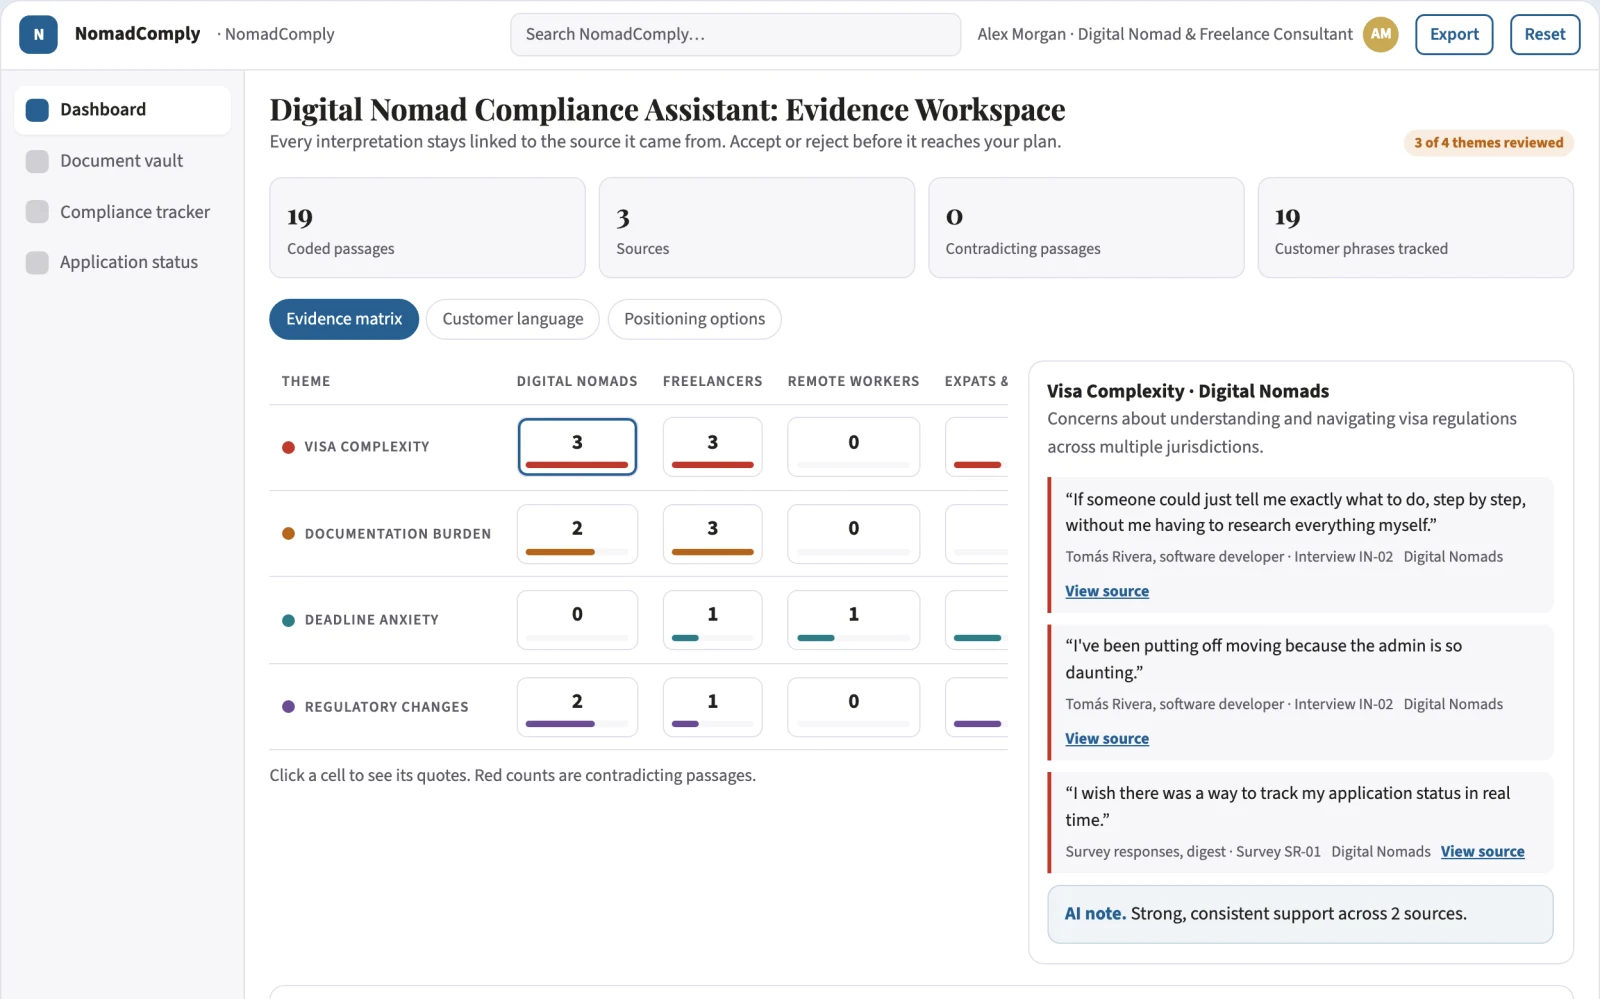
Task: Click the Documentation Burden theme label
Action: click(397, 534)
